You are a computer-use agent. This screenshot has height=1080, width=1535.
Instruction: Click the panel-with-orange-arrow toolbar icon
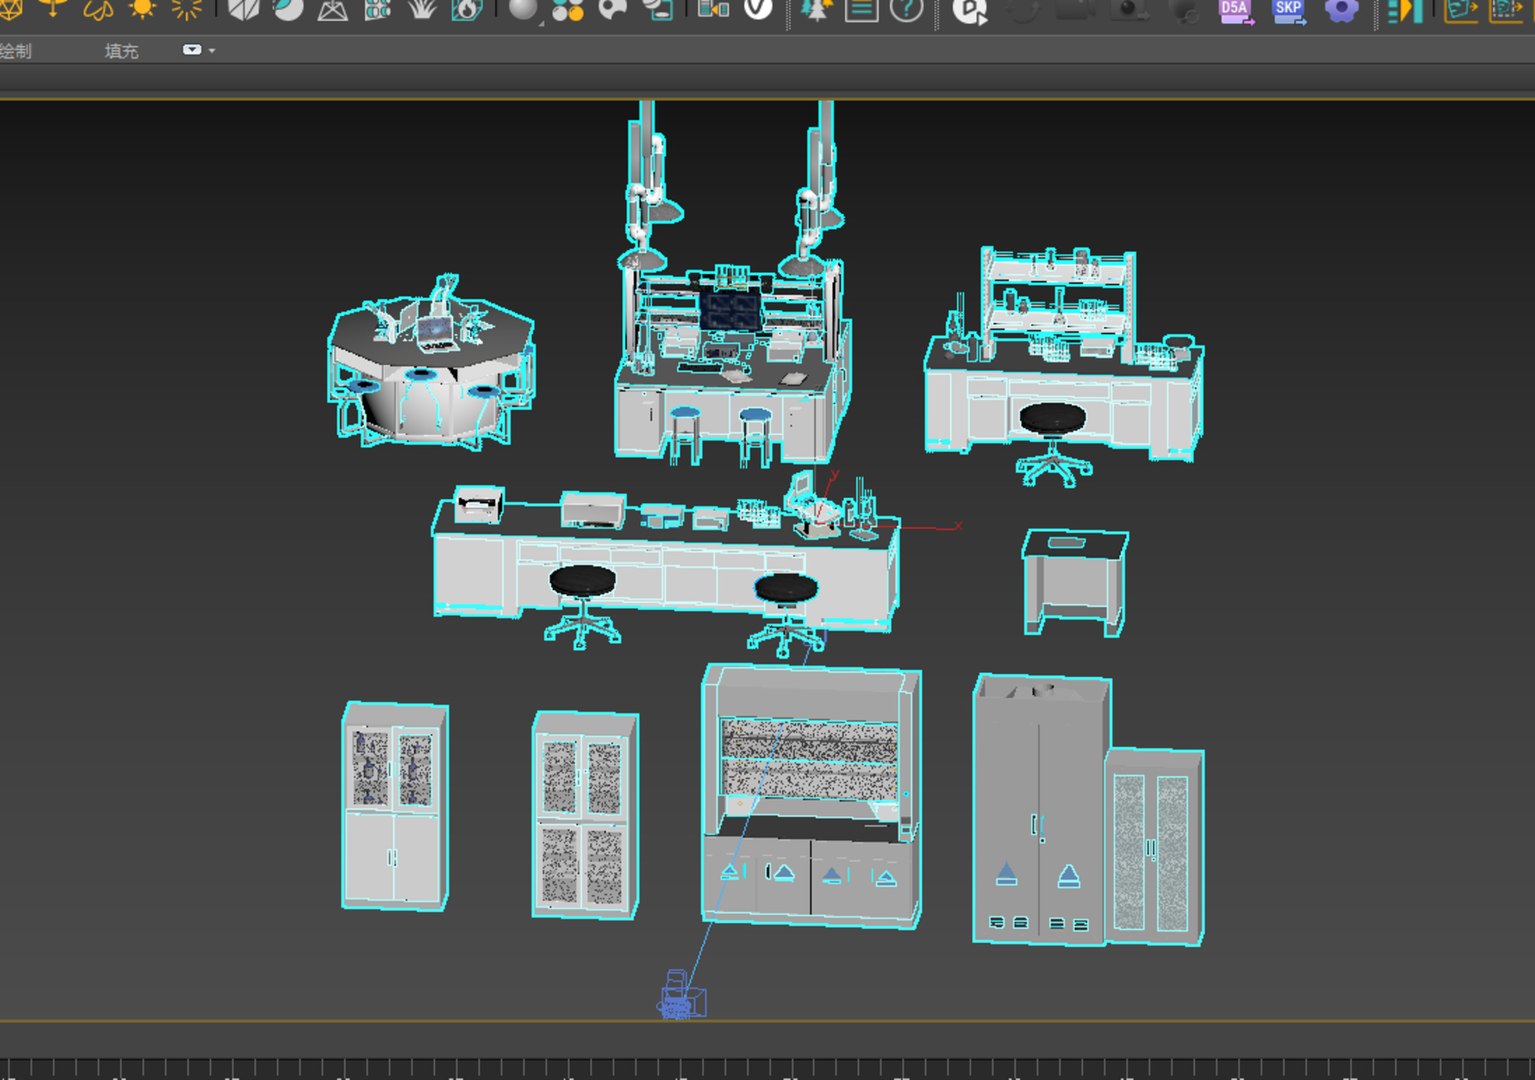(x=713, y=9)
